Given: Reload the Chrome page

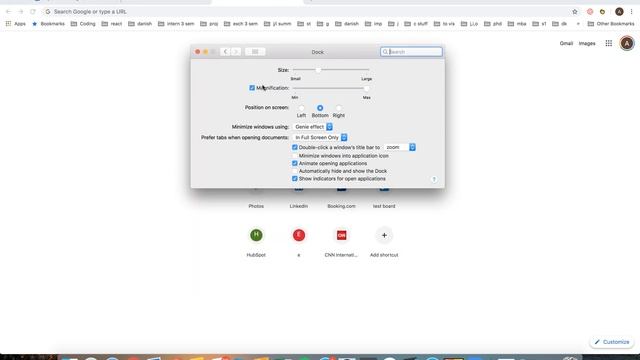Looking at the screenshot, I should click(x=33, y=12).
